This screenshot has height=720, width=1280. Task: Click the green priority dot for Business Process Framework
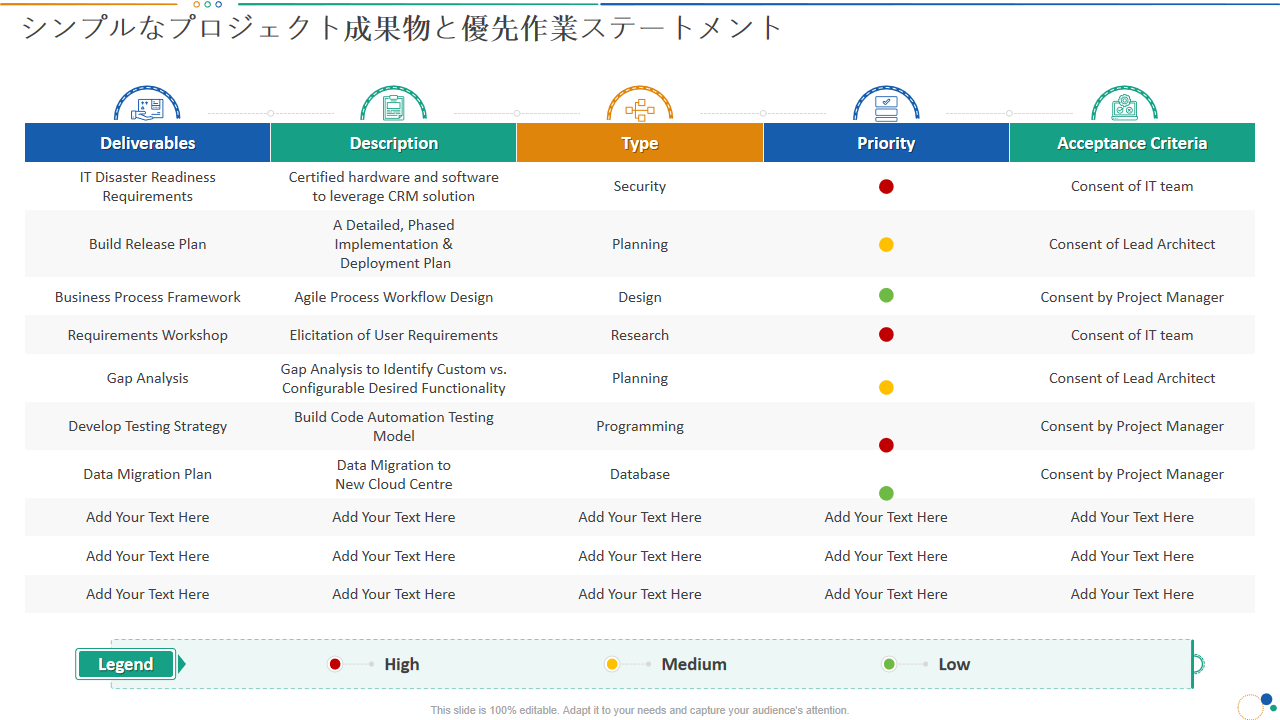886,295
